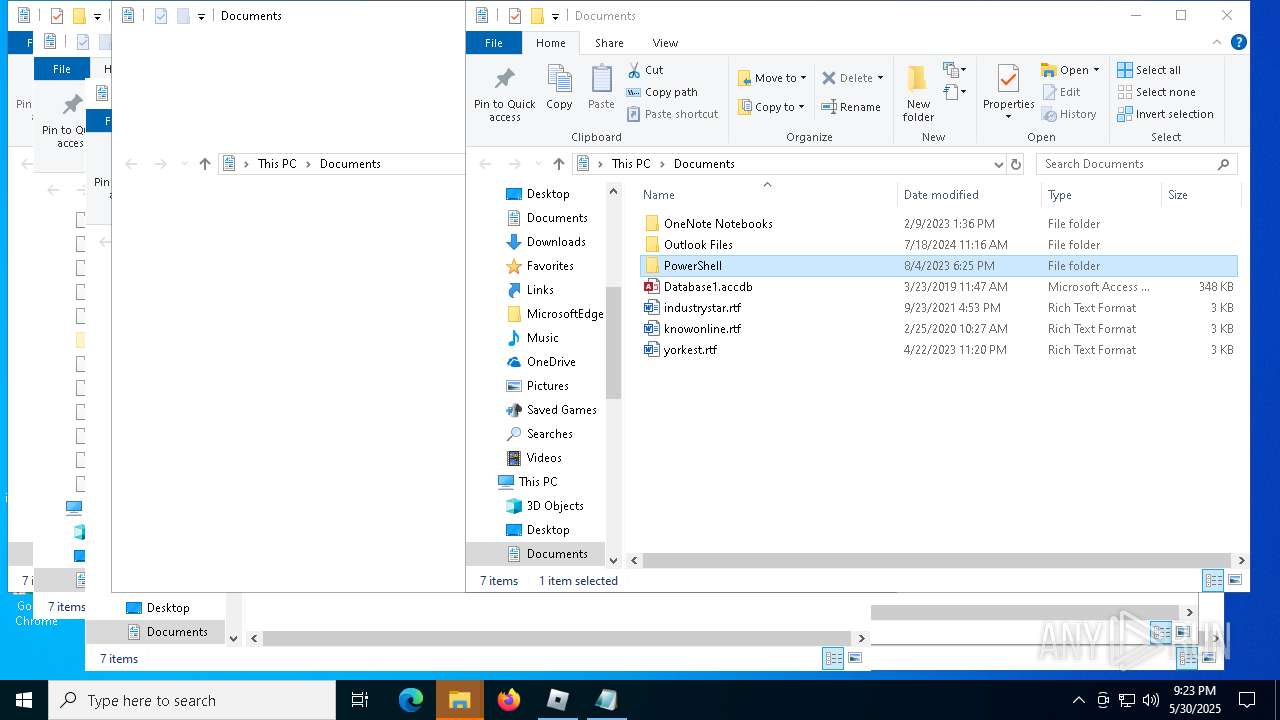Switch to the Share ribbon tab
This screenshot has height=720, width=1280.
pyautogui.click(x=609, y=43)
